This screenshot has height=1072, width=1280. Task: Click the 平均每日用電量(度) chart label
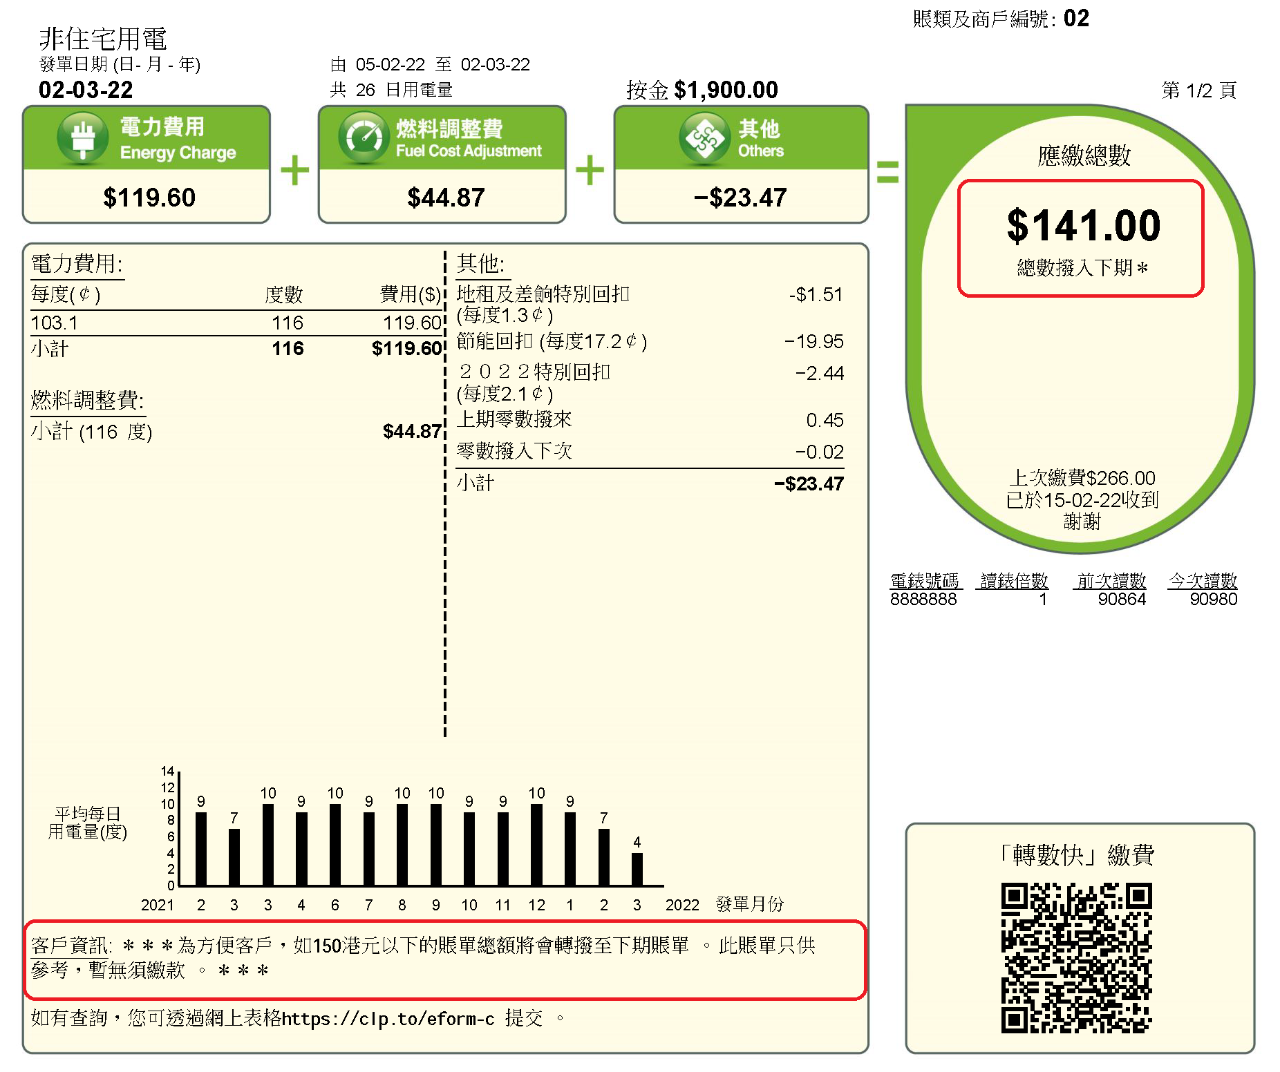(x=88, y=823)
